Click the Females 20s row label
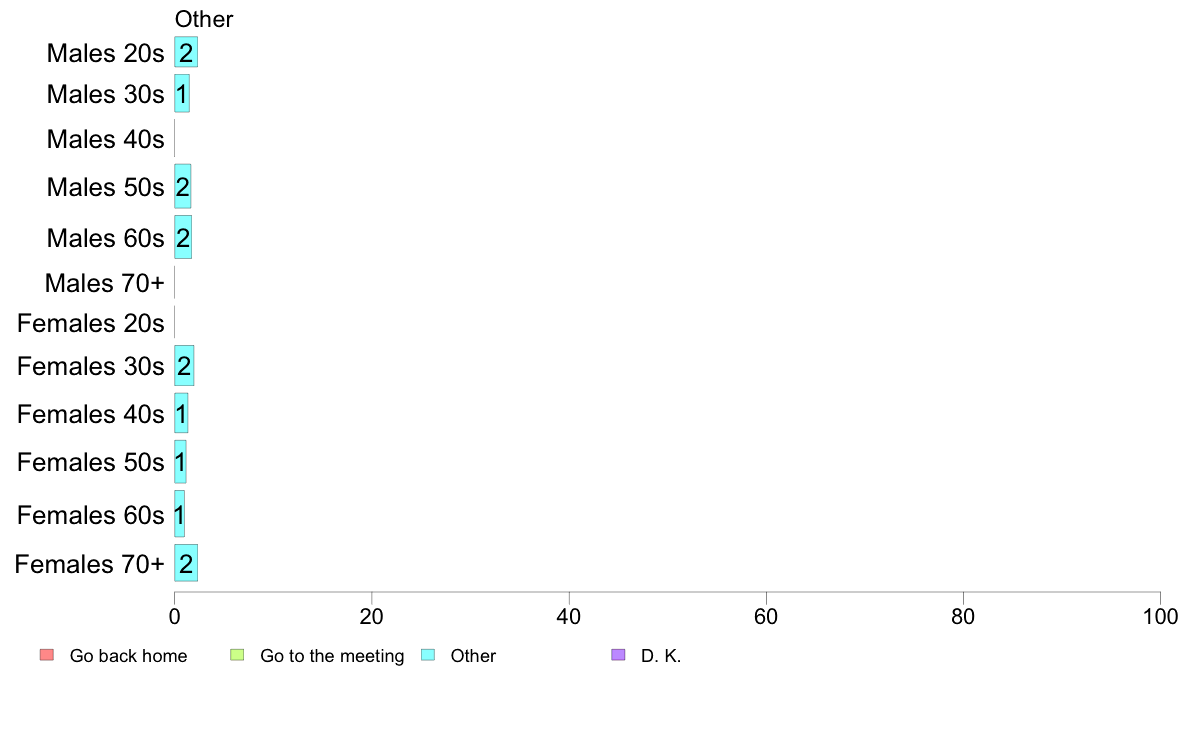The image size is (1188, 736). pos(91,324)
